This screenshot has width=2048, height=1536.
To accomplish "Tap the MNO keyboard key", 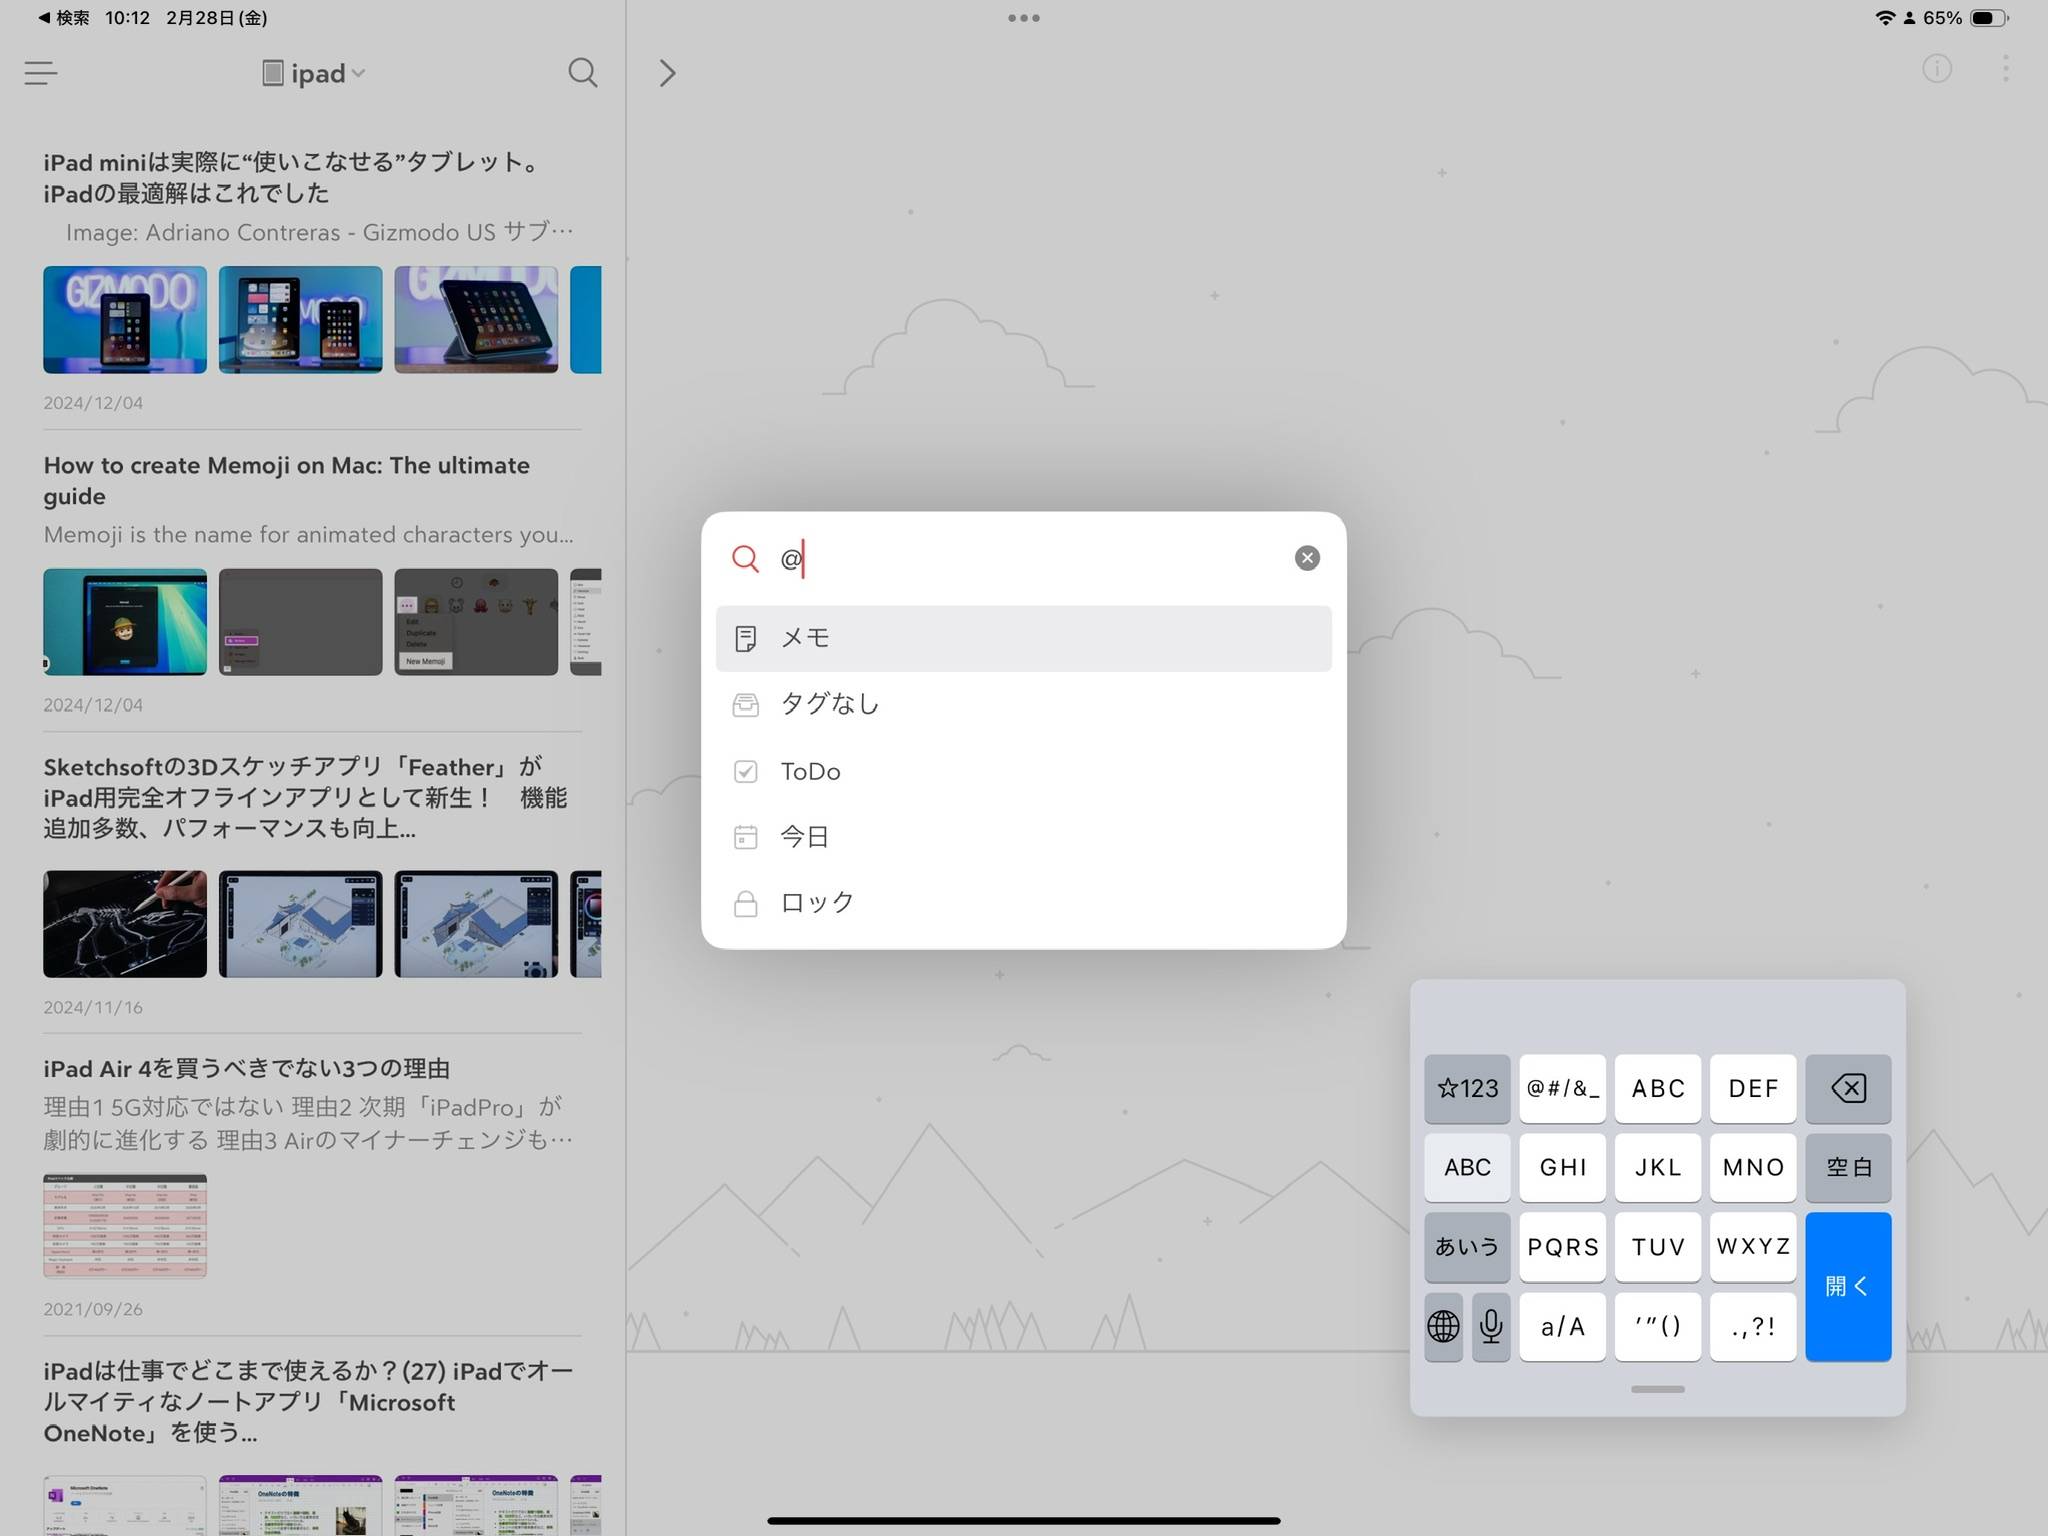I will (1753, 1167).
